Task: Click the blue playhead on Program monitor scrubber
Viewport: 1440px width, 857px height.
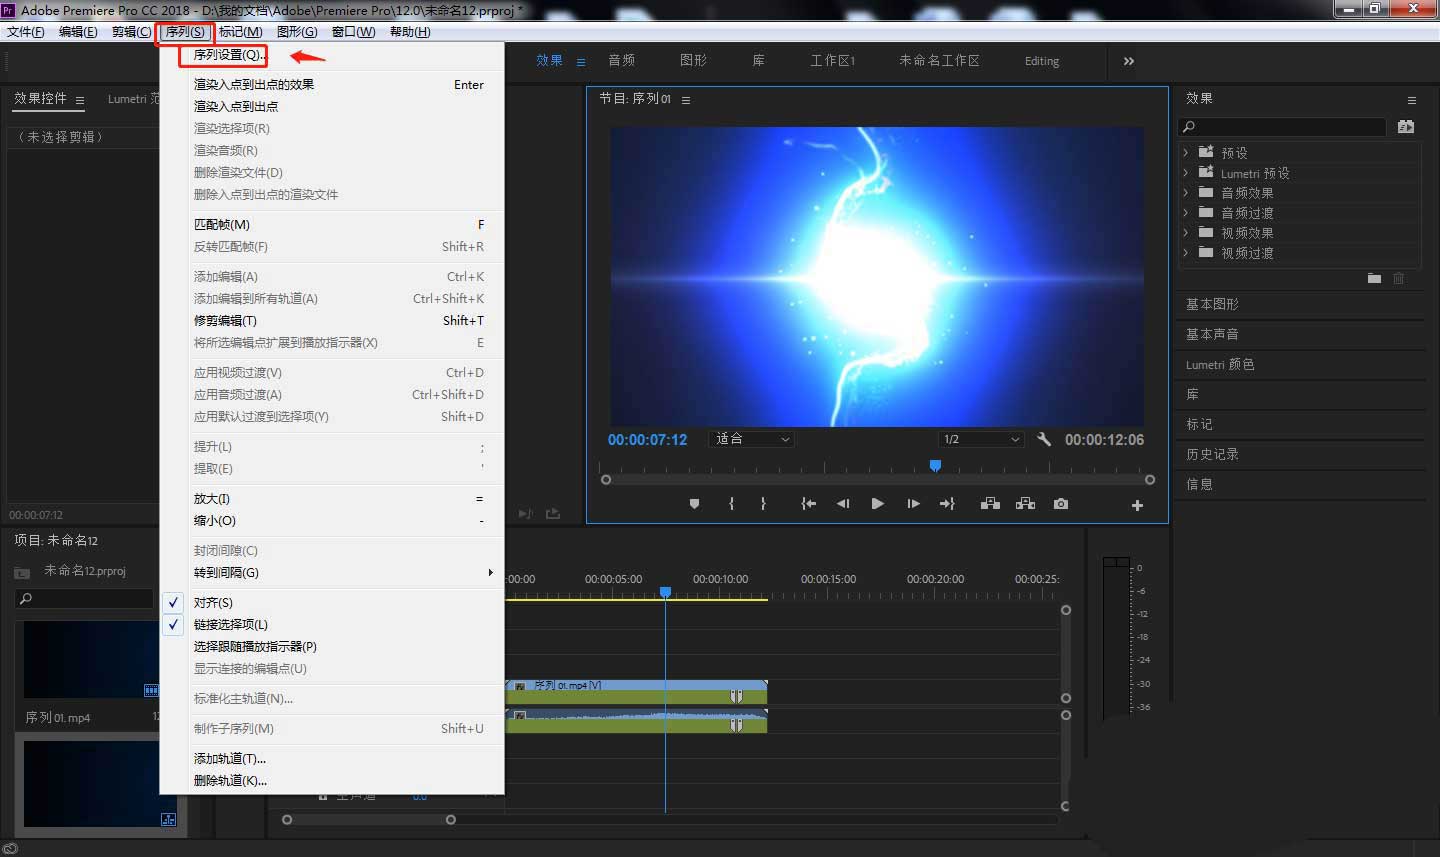Action: 935,466
